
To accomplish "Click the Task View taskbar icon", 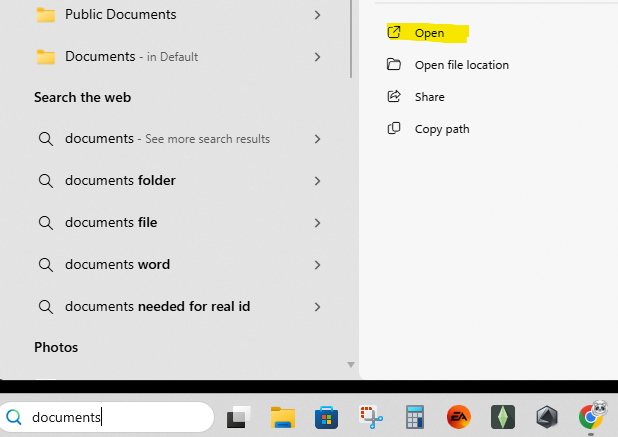I will (239, 417).
